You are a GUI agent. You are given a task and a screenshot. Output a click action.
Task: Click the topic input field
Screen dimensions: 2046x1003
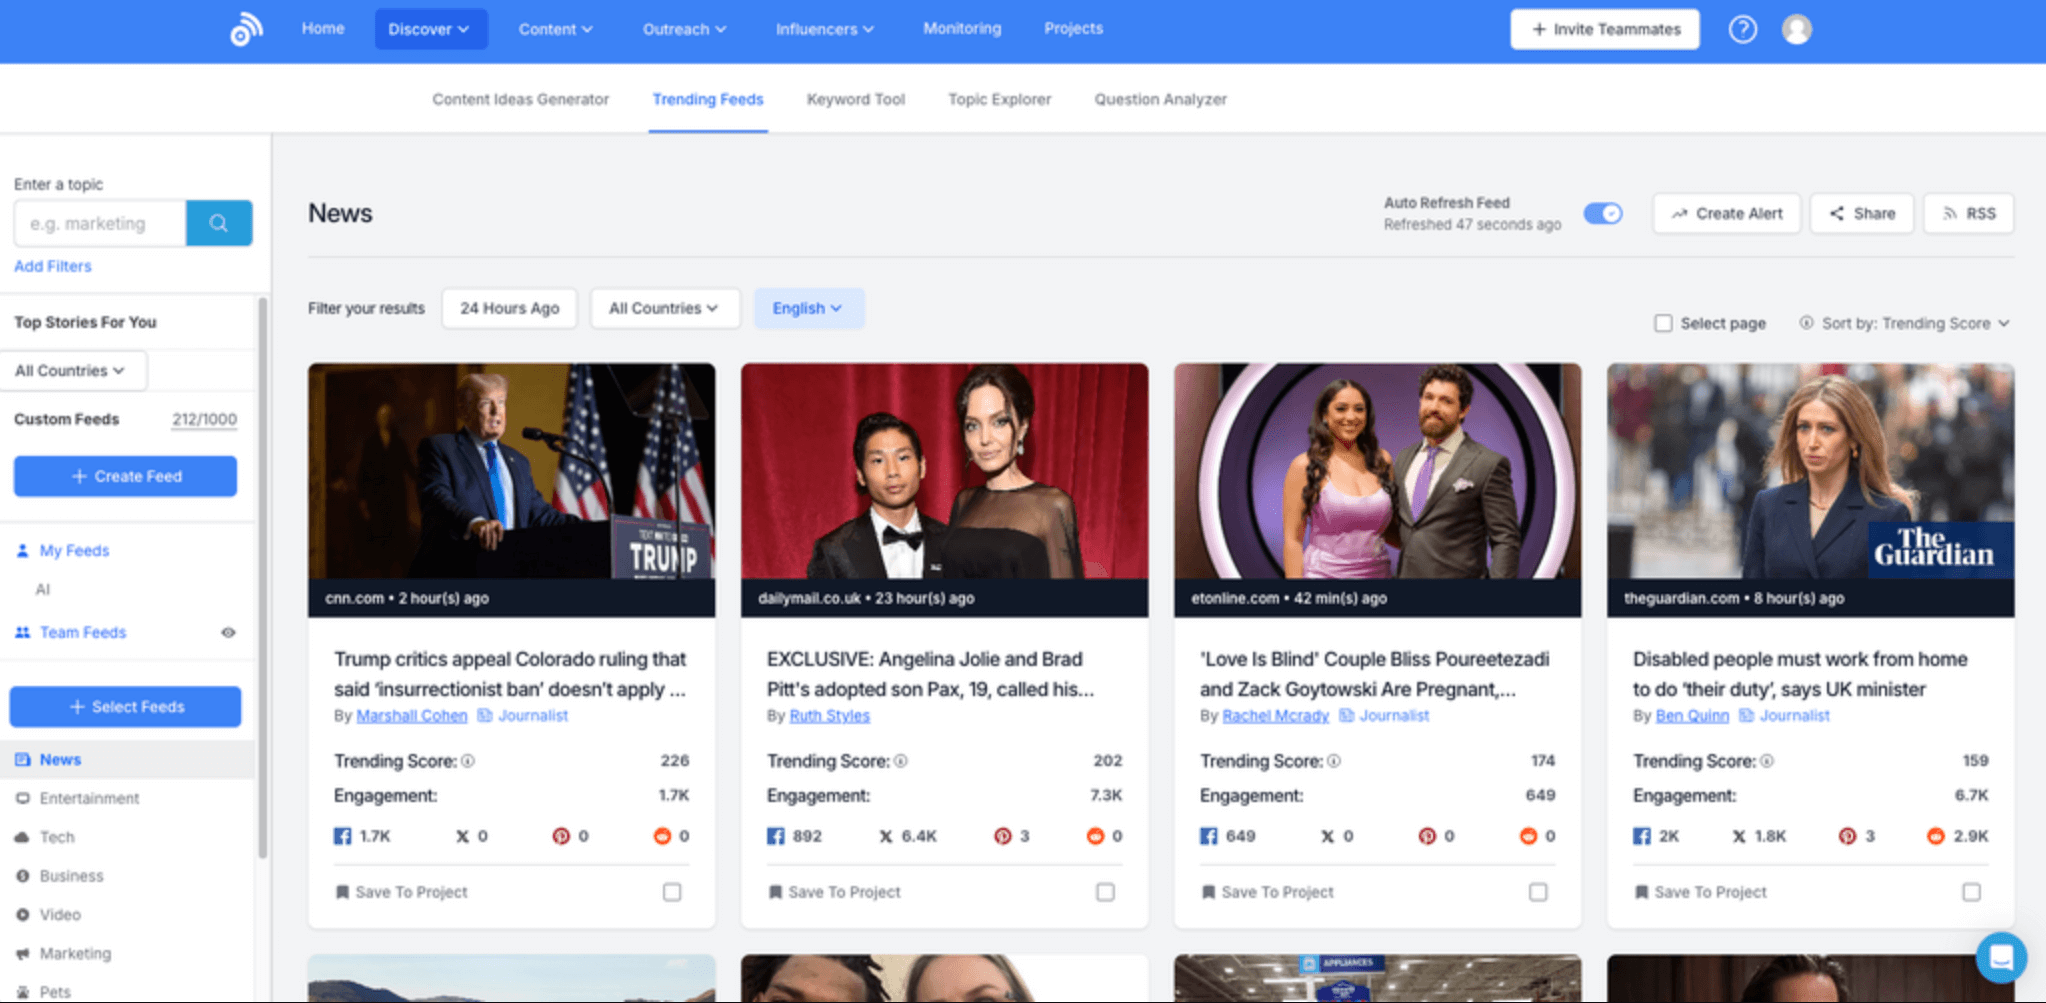(99, 223)
